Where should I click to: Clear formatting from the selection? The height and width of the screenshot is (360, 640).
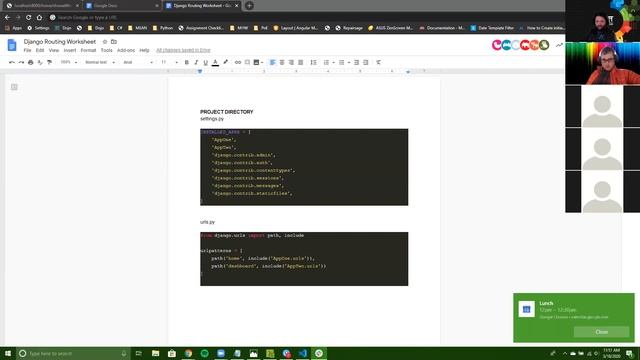coord(378,62)
